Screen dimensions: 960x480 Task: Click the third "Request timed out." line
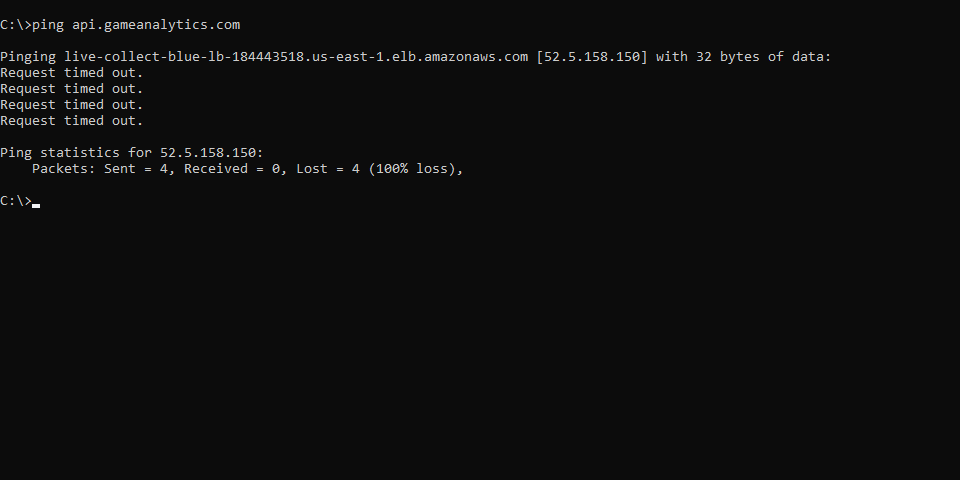(x=72, y=104)
